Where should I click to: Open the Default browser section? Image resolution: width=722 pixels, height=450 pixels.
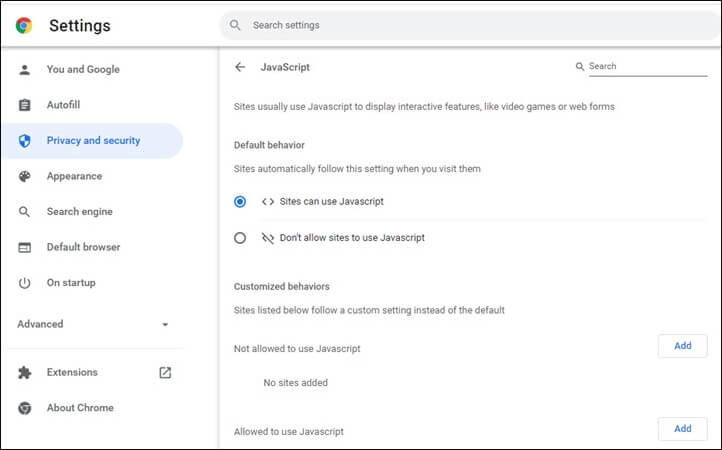coord(83,247)
